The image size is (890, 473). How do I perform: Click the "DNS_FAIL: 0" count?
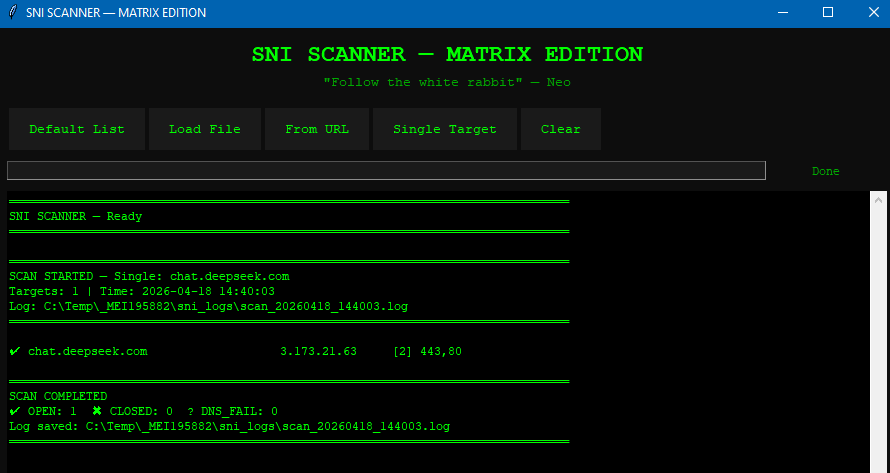tap(240, 411)
